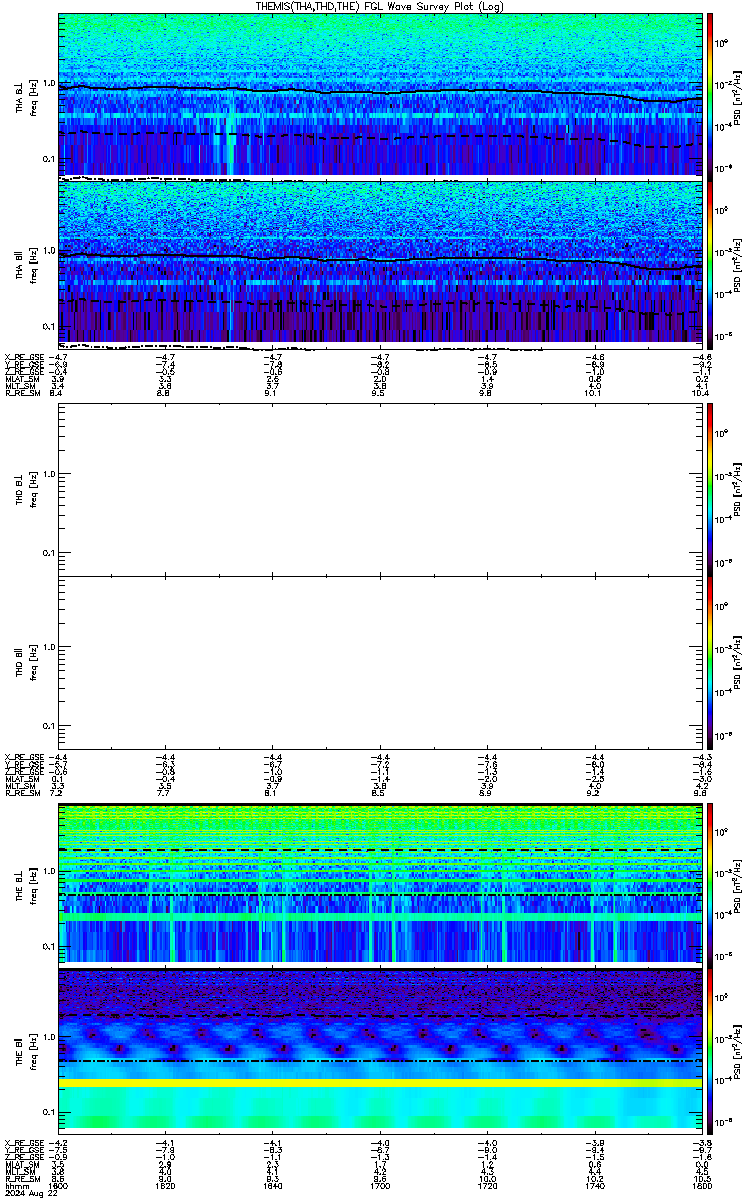The height and width of the screenshot is (1200, 750).
Task: Click the empty THD B∥ panel
Action: click(379, 662)
